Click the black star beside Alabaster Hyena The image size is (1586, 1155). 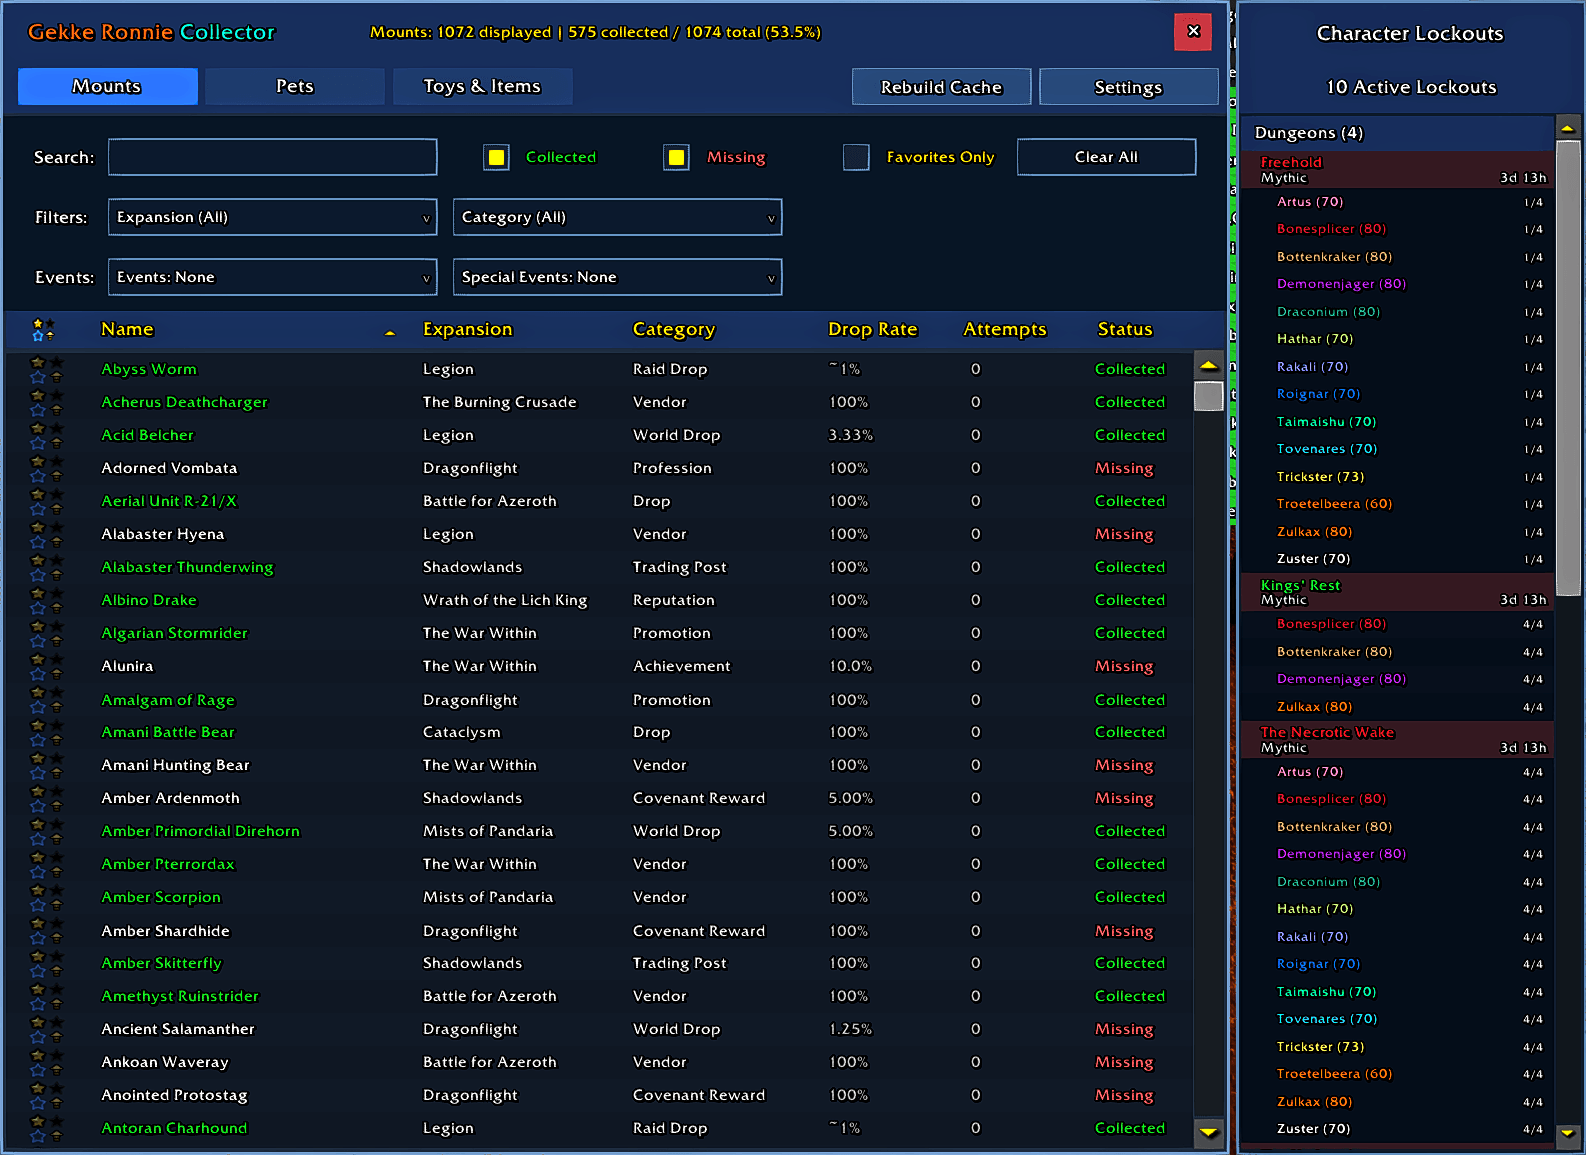click(57, 527)
